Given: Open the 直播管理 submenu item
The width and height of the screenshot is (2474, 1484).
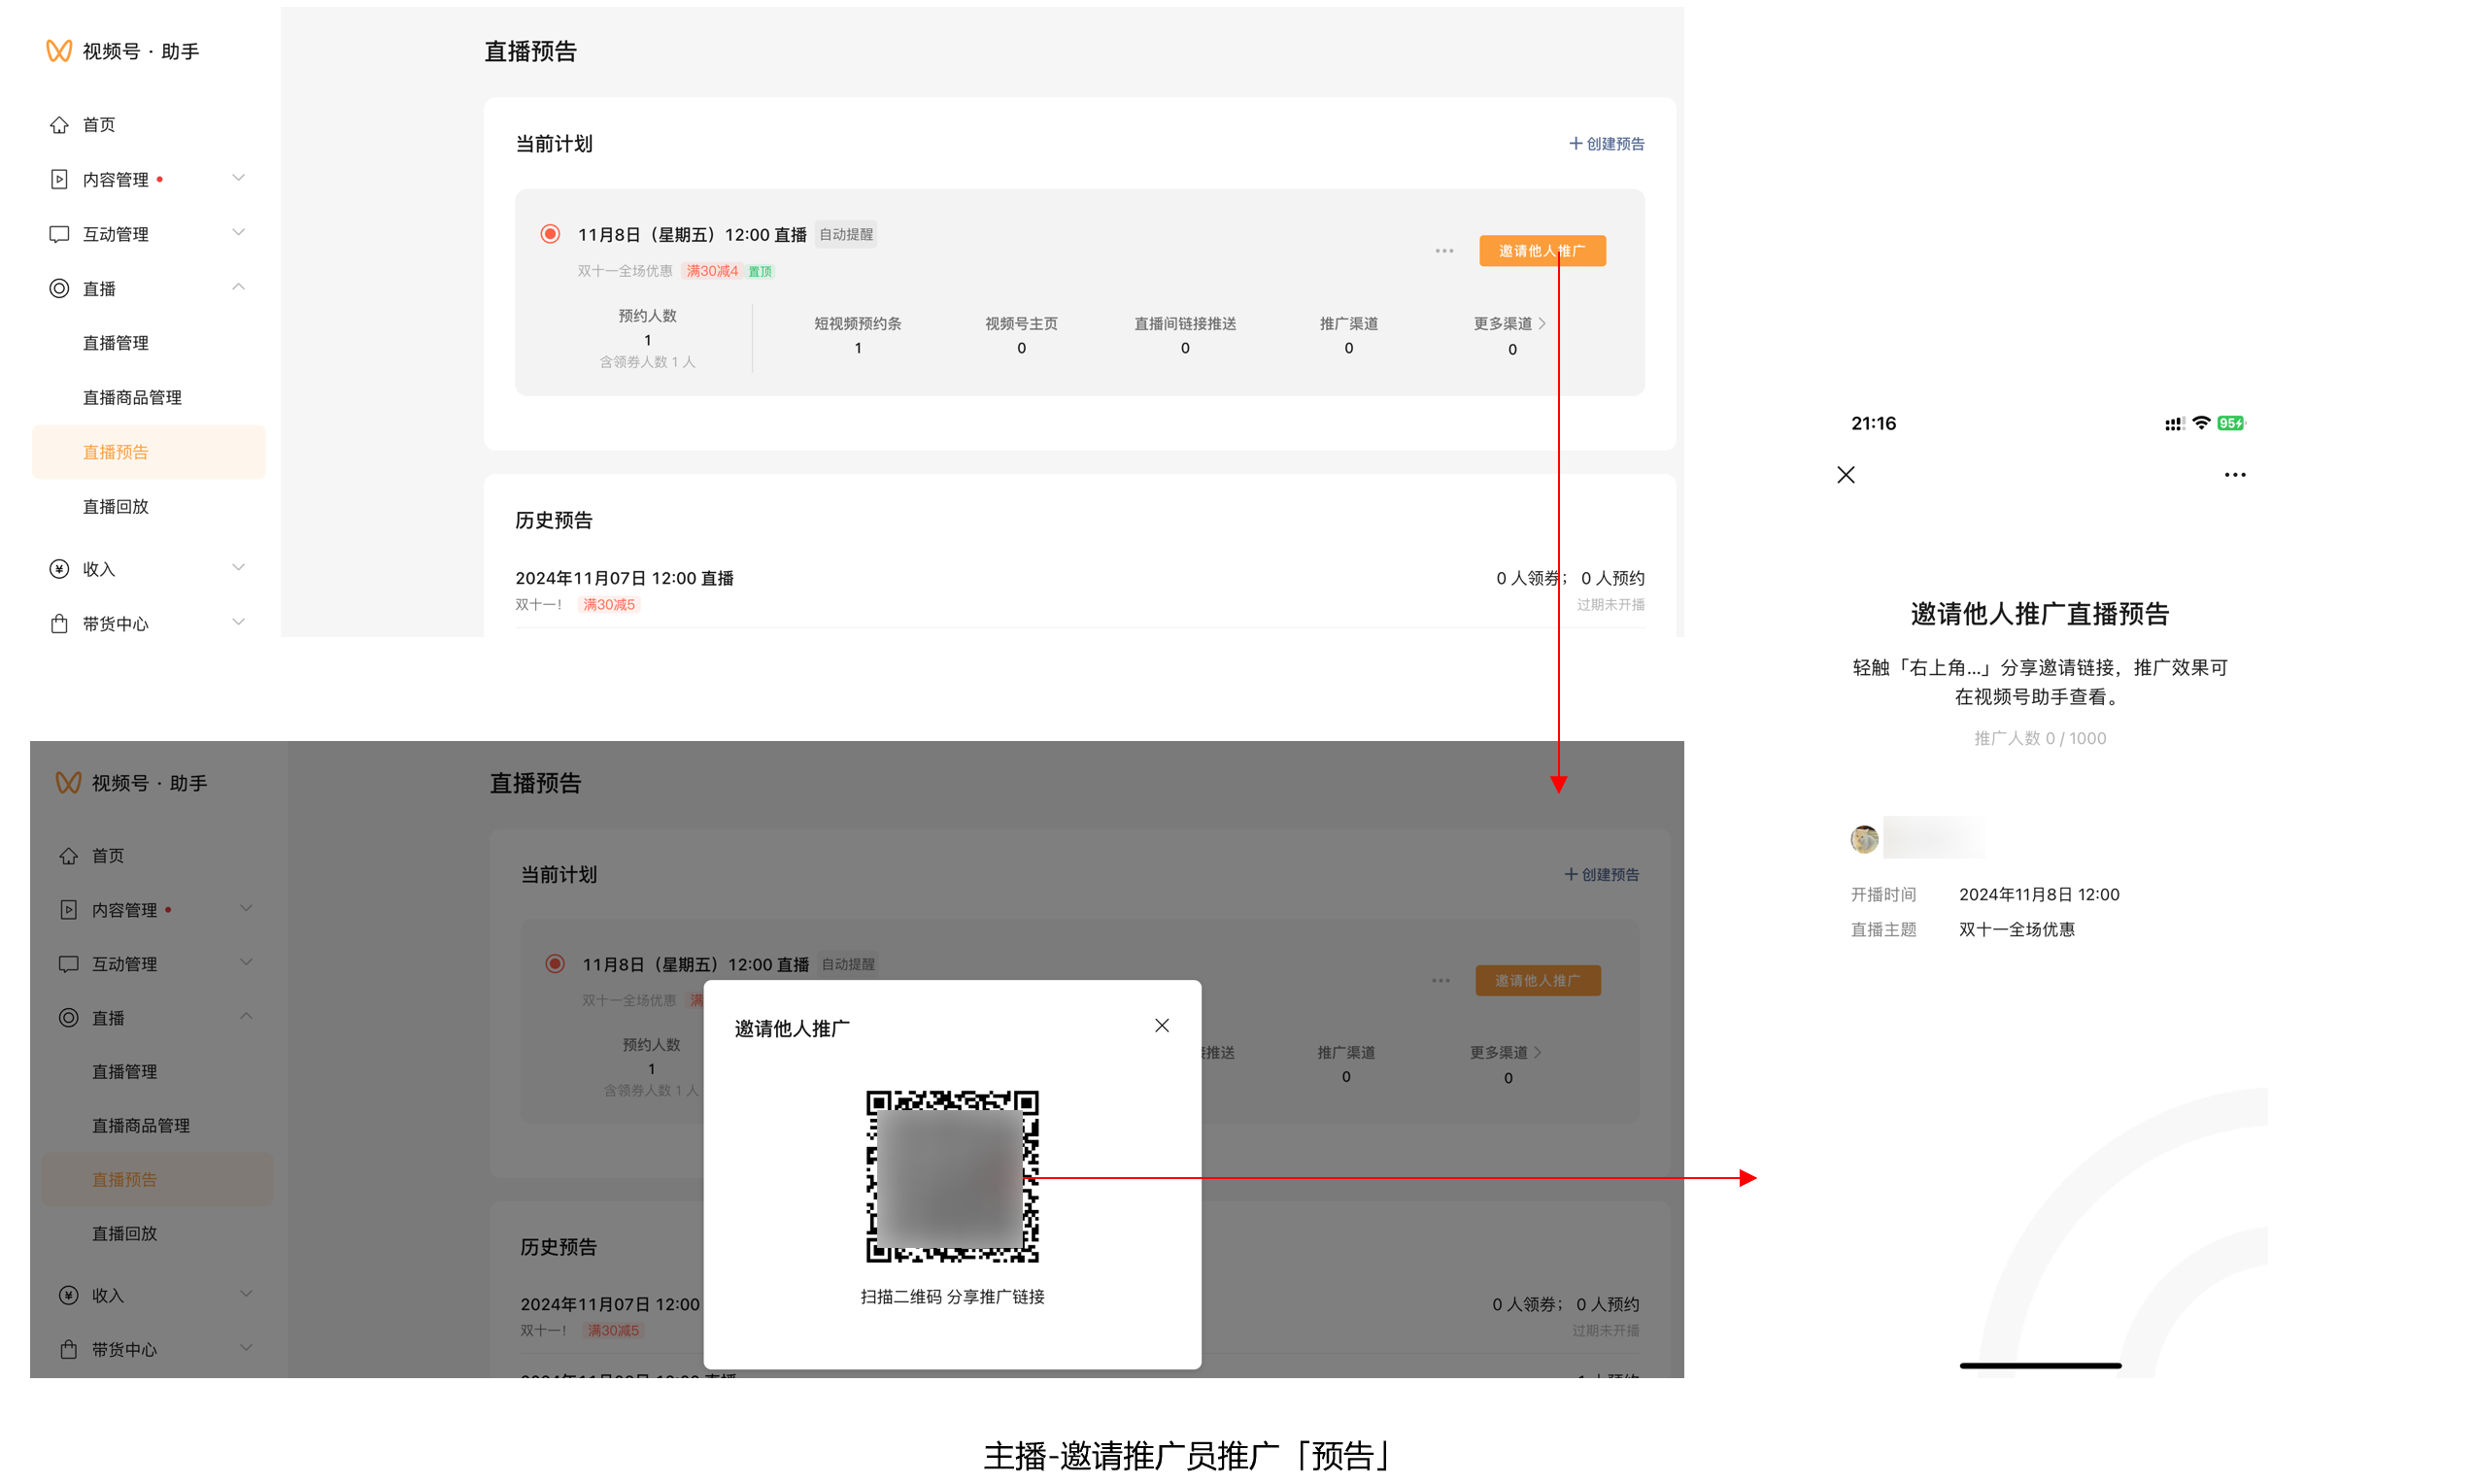Looking at the screenshot, I should point(115,343).
